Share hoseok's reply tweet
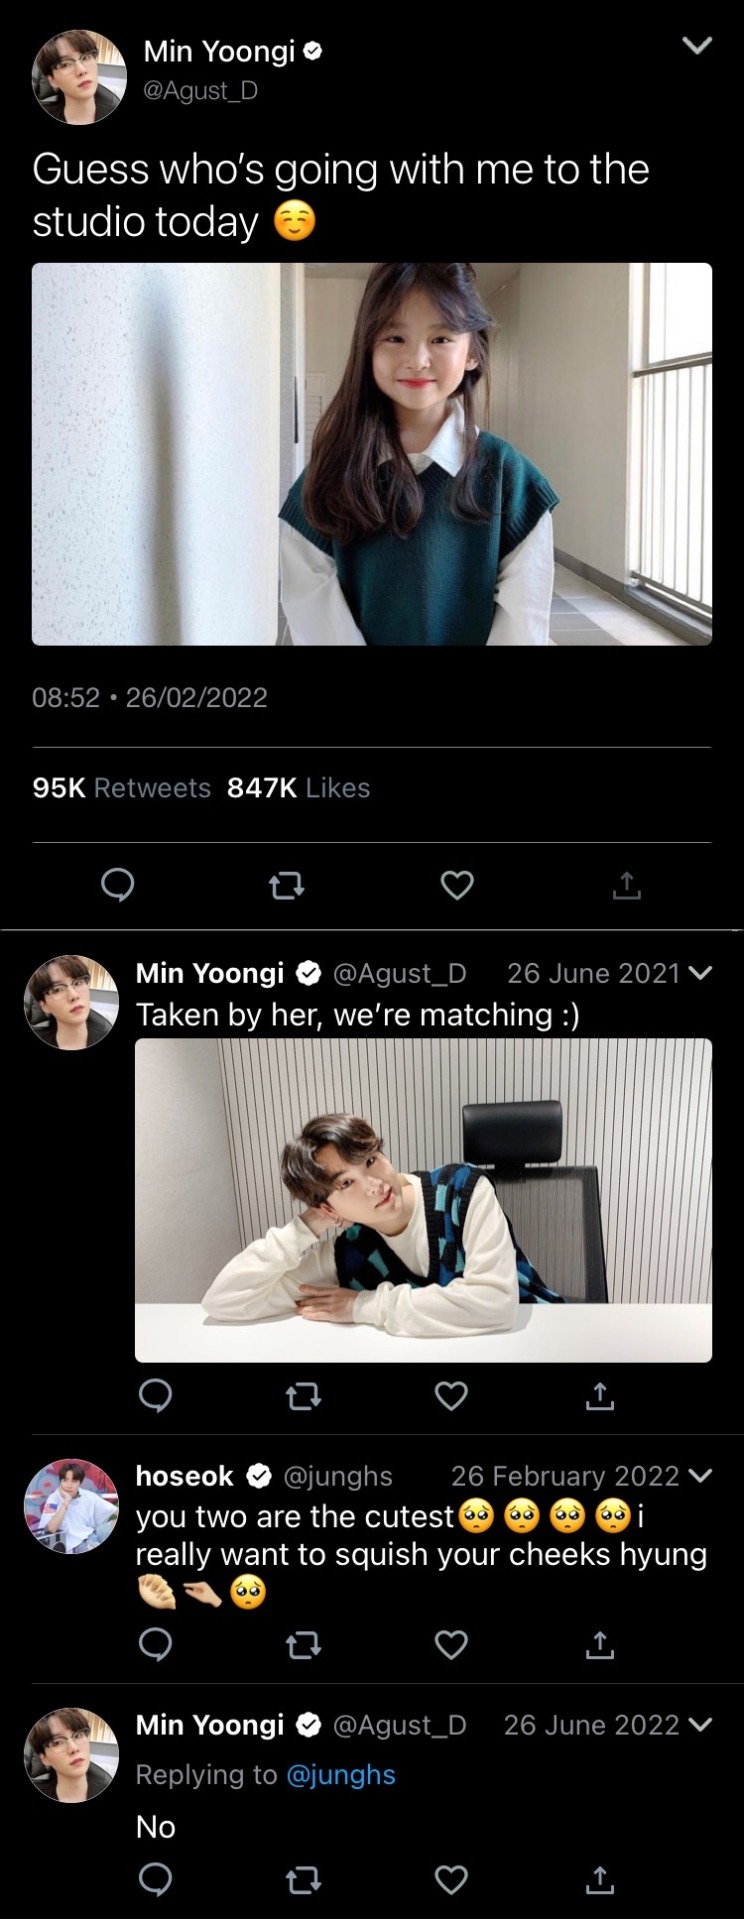744x1920 pixels. [600, 1644]
